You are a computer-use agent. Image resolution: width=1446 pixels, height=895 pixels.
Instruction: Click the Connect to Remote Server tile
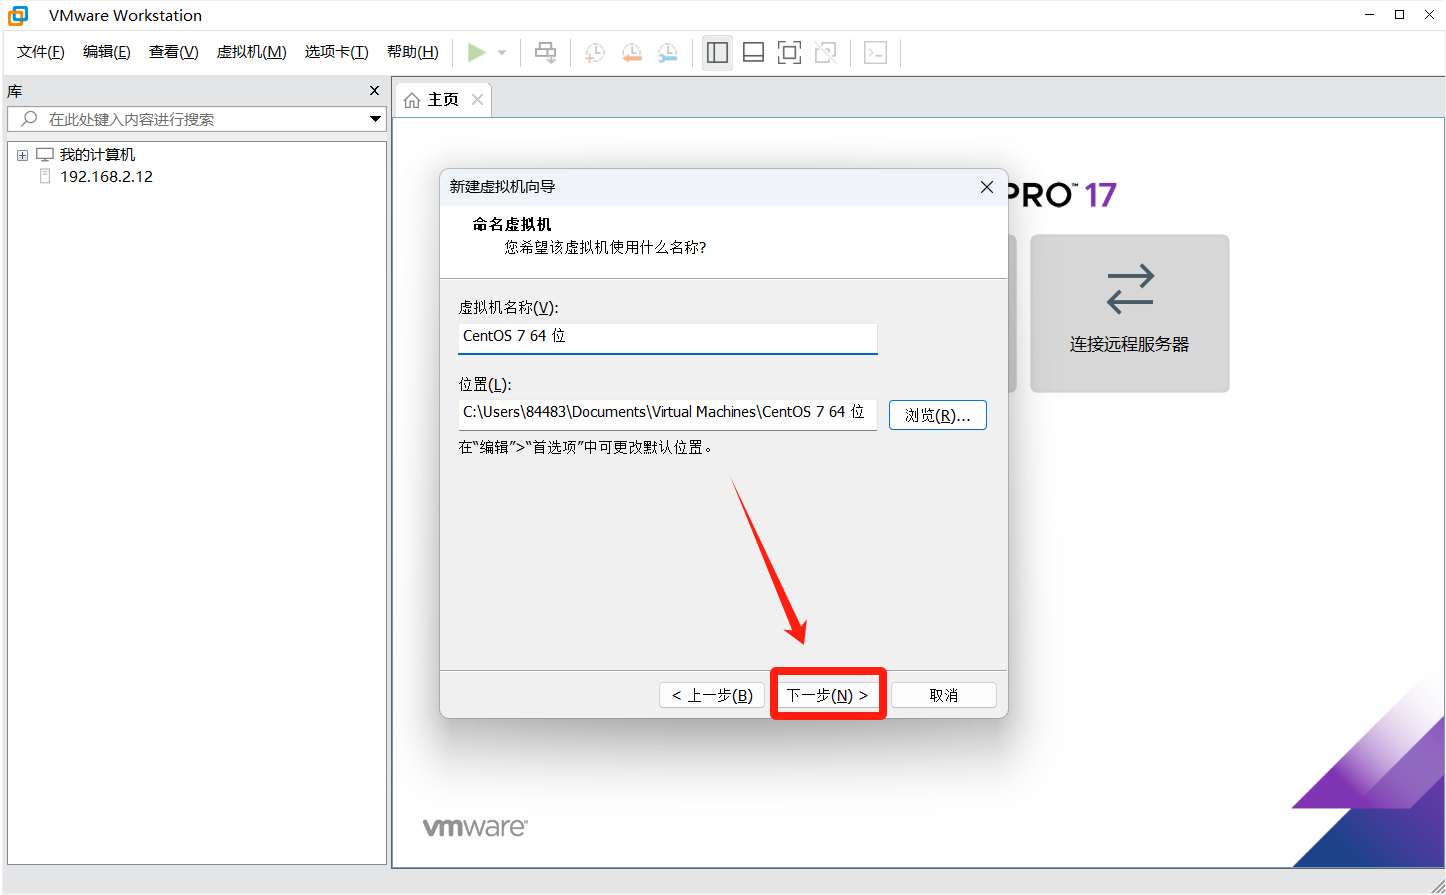click(1129, 313)
